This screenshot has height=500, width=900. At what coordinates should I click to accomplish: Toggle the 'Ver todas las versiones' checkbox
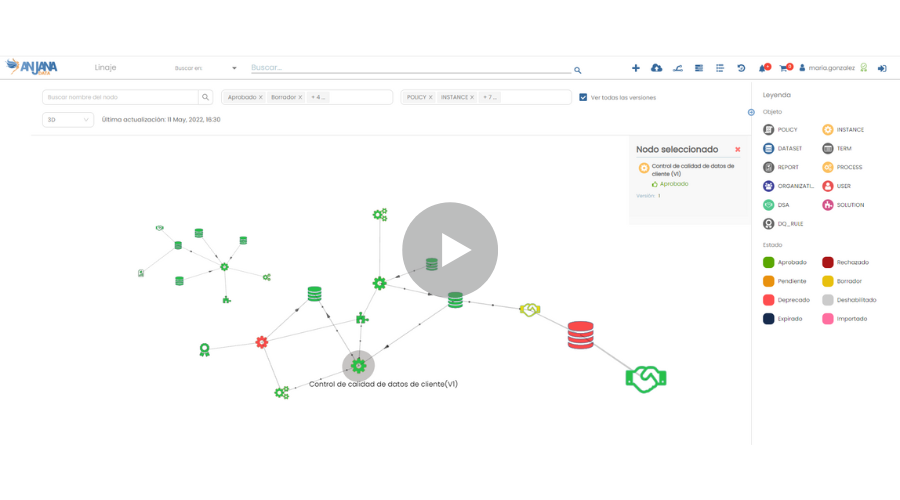click(x=583, y=97)
